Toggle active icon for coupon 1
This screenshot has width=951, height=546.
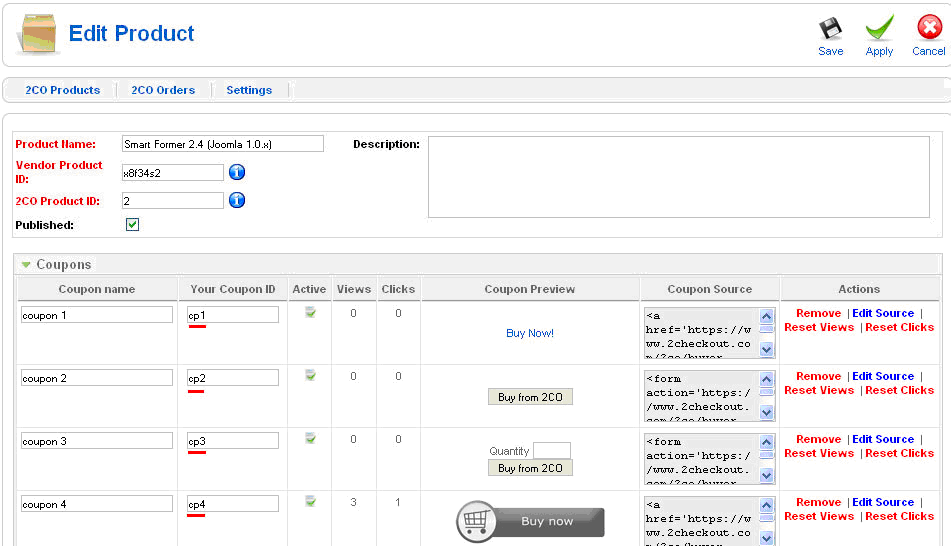pos(310,312)
